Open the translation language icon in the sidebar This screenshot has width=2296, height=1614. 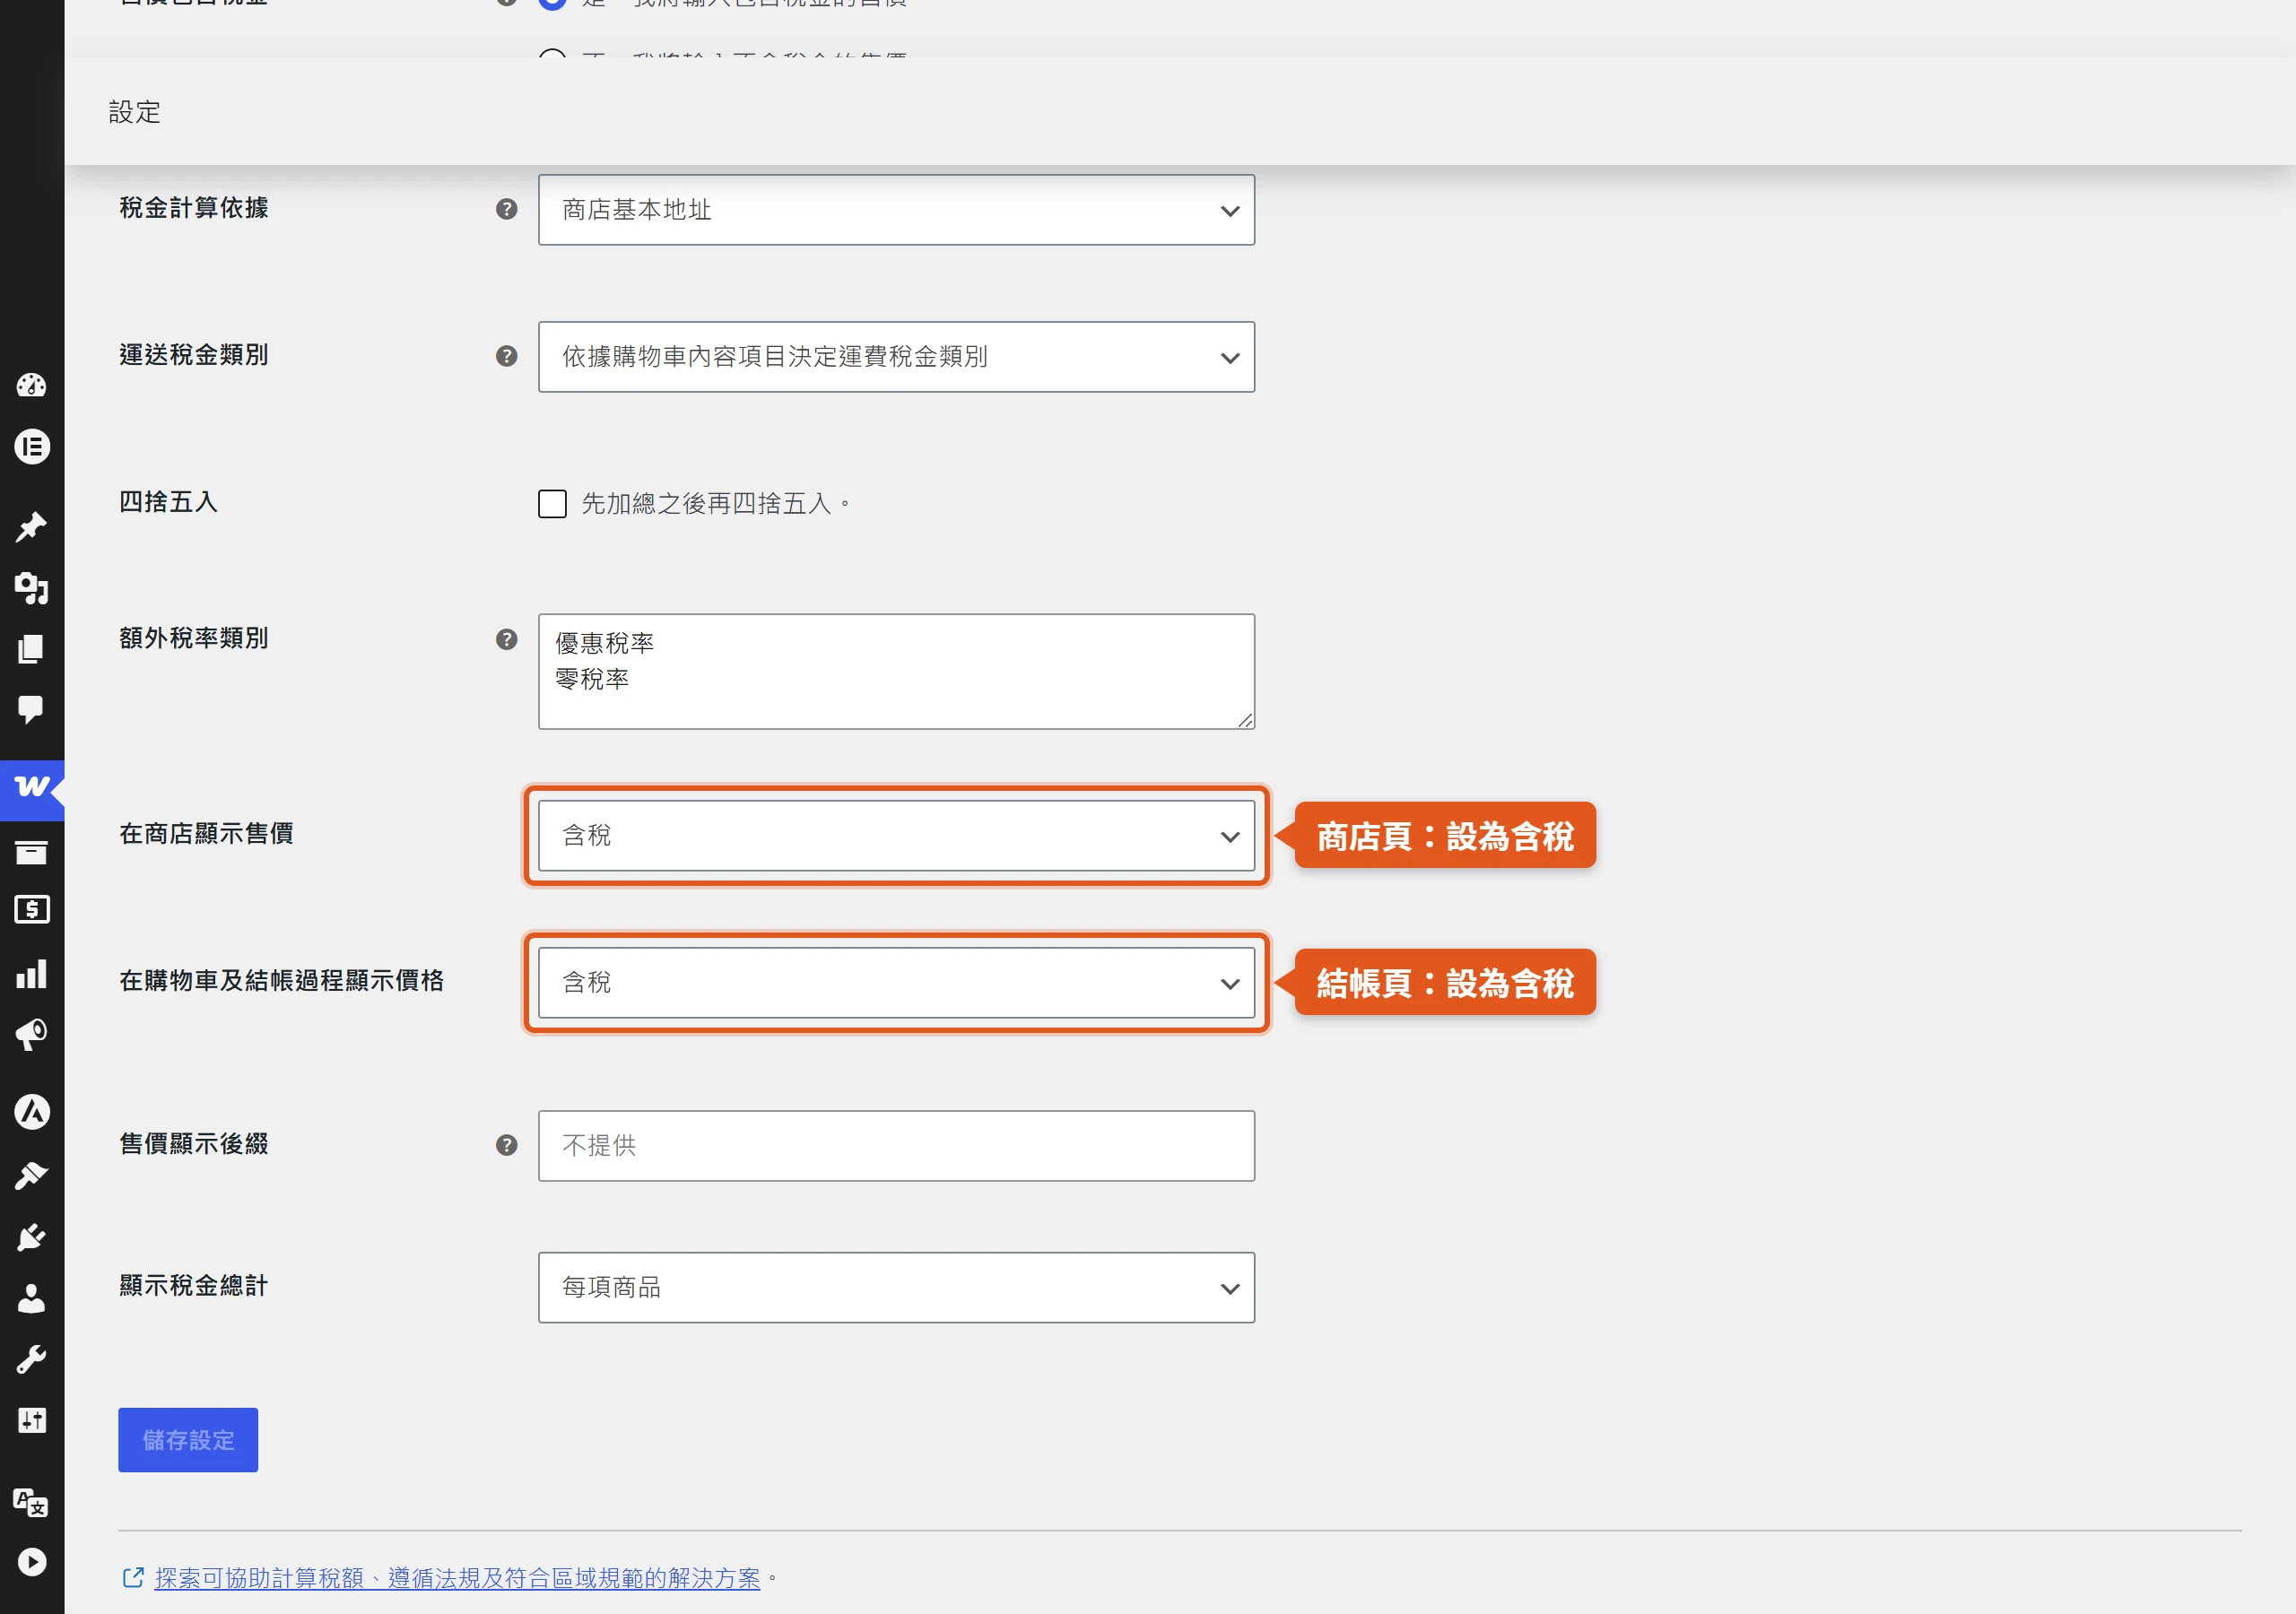[x=31, y=1502]
